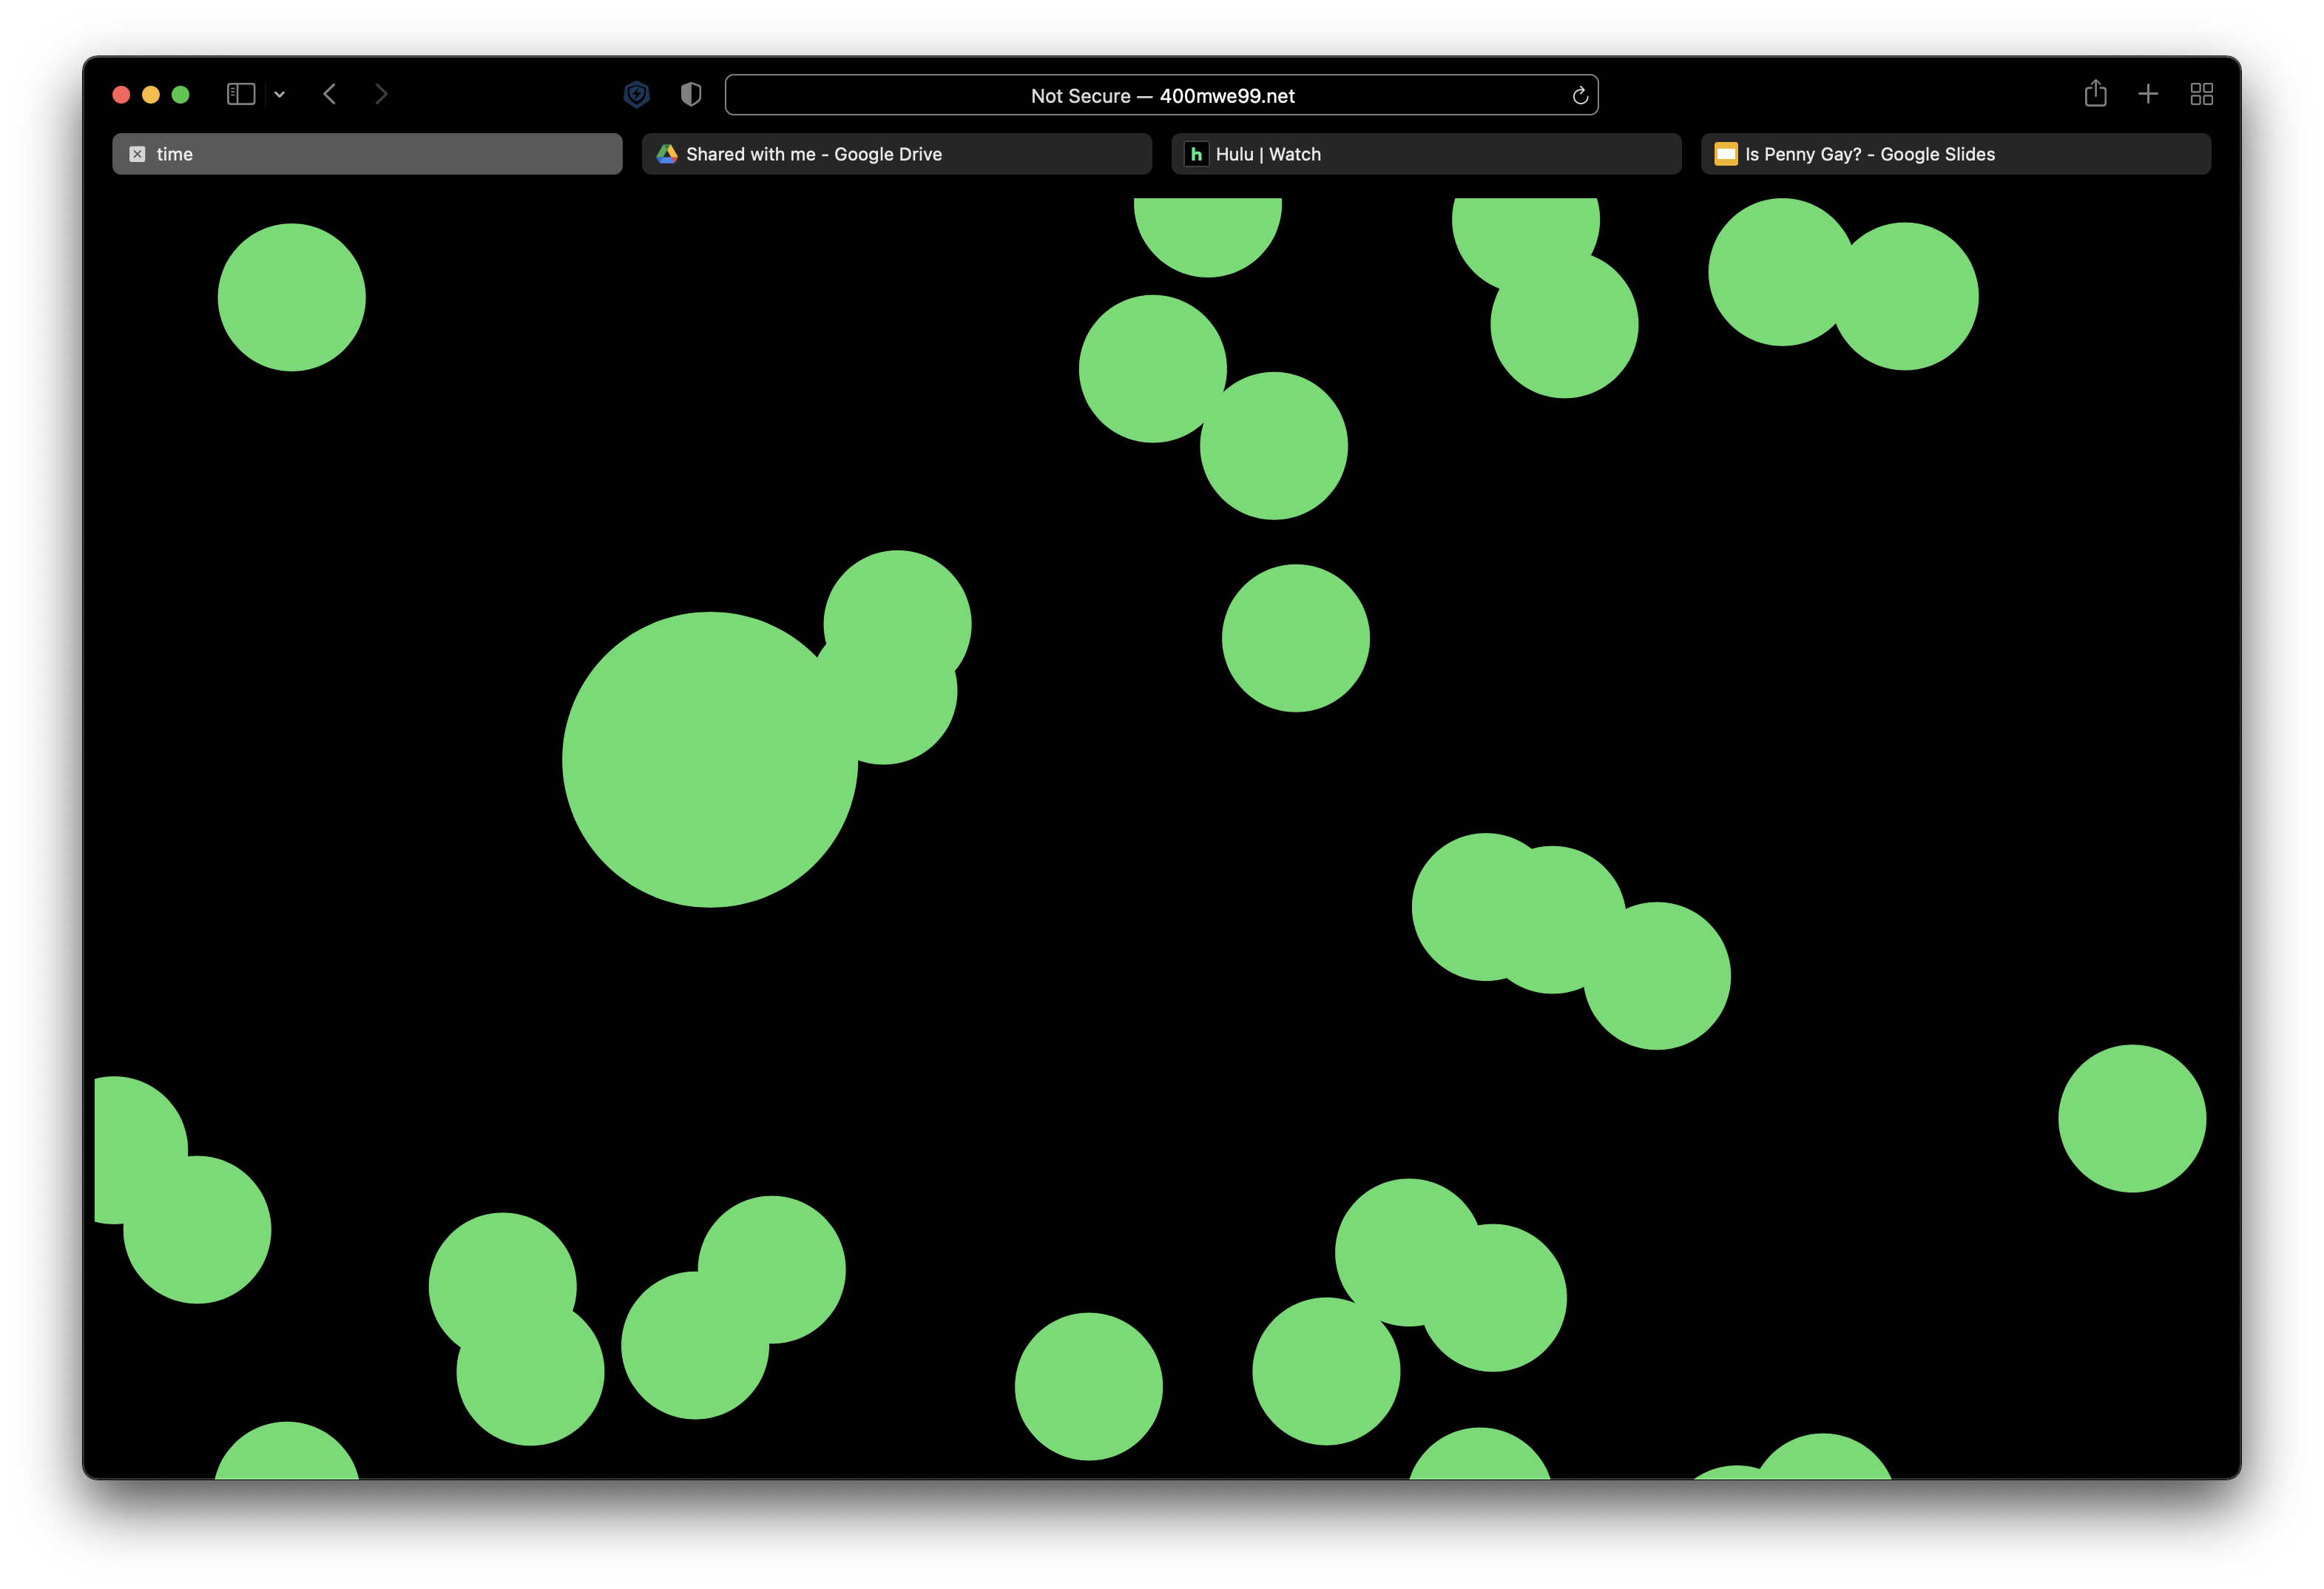This screenshot has width=2324, height=1589.
Task: Add a new tab with plus icon
Action: pyautogui.click(x=2148, y=94)
